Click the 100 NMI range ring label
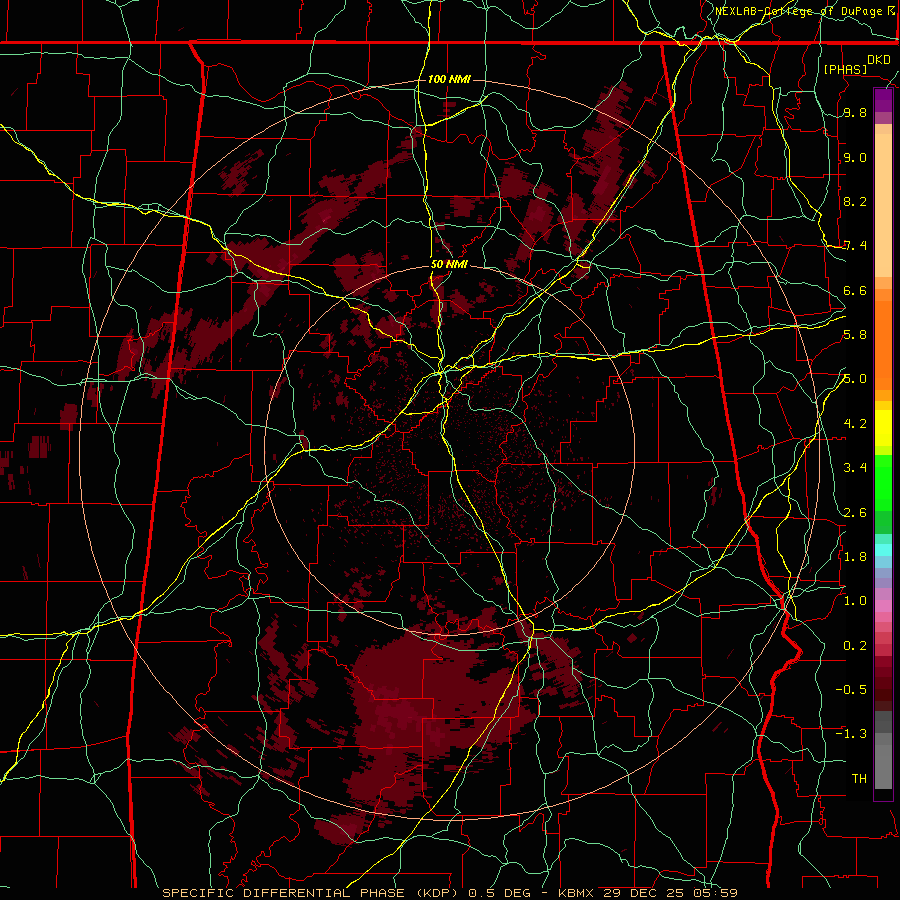Screen dimensions: 900x900 (449, 79)
